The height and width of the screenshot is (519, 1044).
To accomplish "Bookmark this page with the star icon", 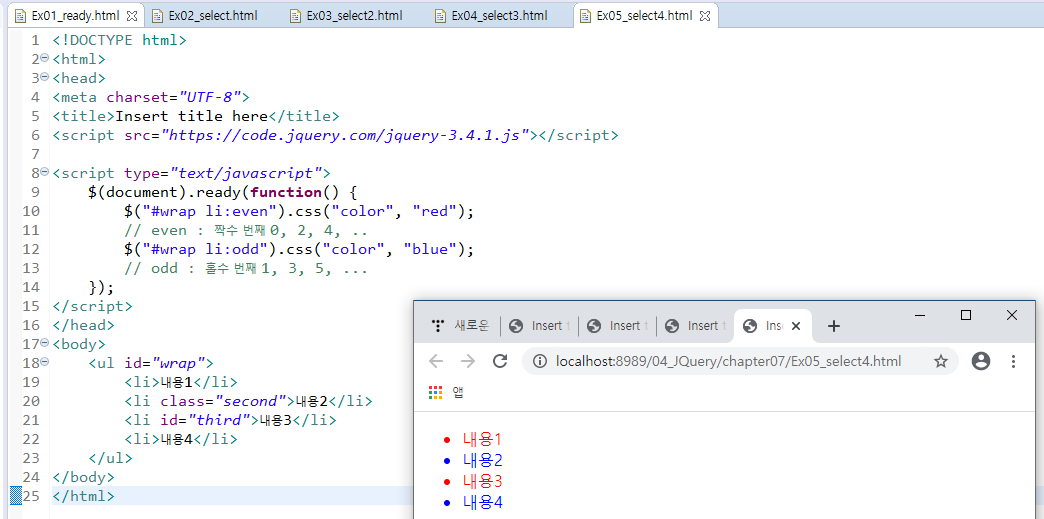I will [940, 361].
